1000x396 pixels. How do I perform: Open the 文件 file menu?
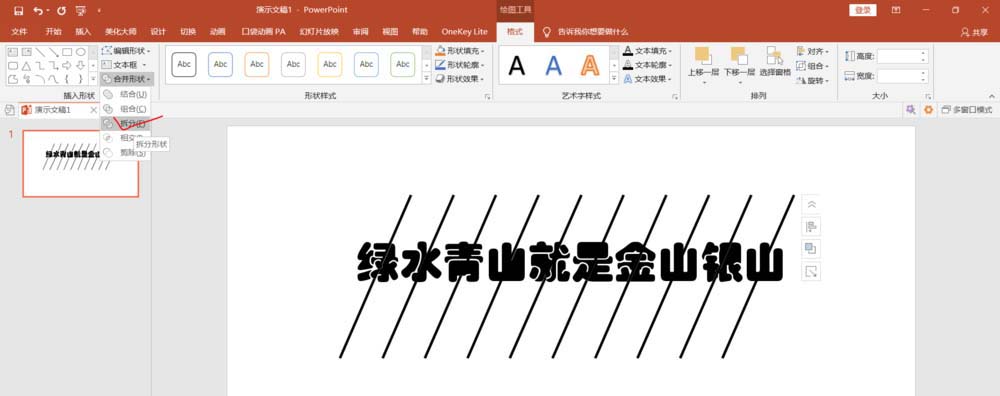click(20, 31)
